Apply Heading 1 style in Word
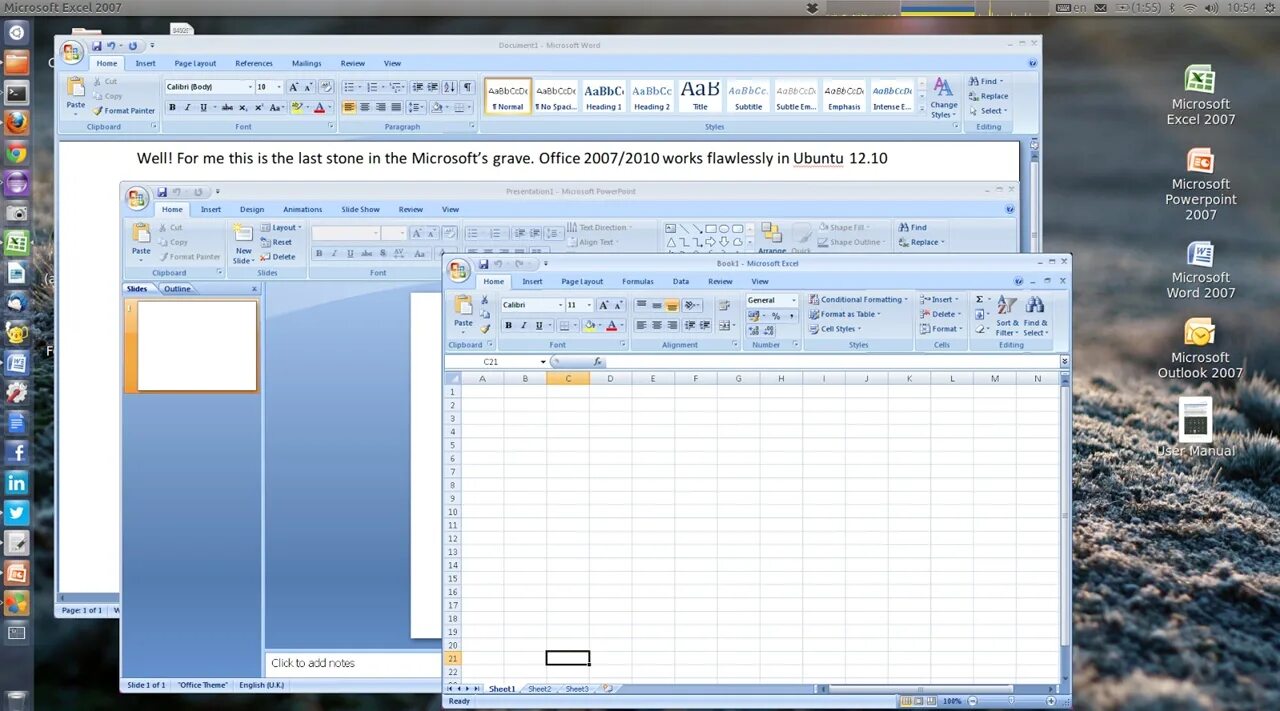 coord(604,96)
